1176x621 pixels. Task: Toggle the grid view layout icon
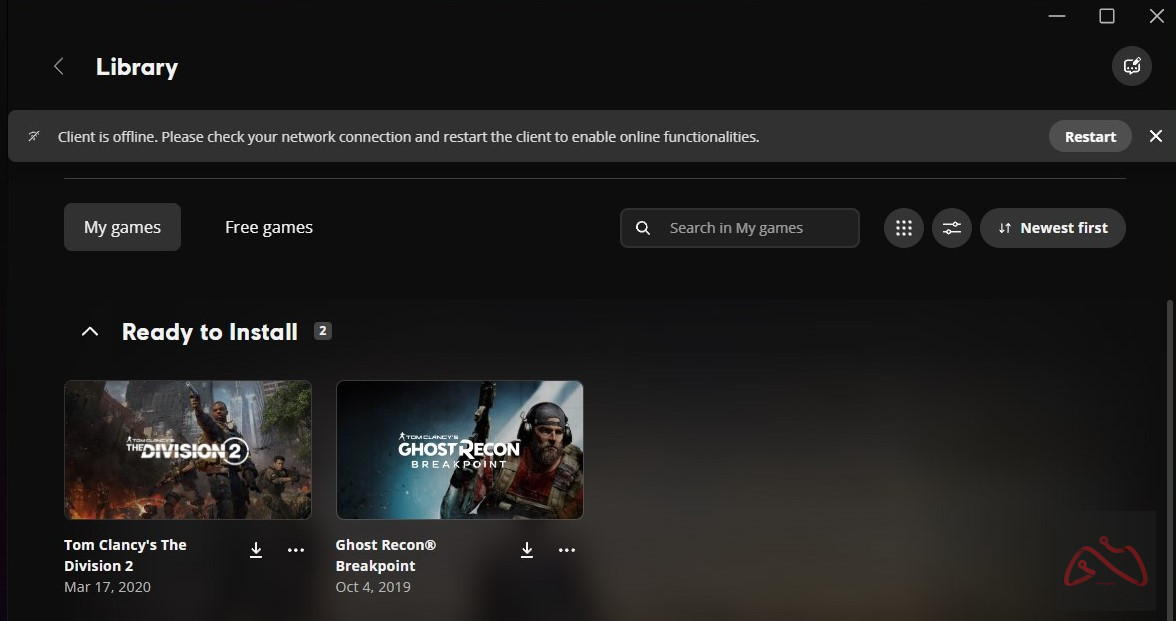tap(903, 228)
